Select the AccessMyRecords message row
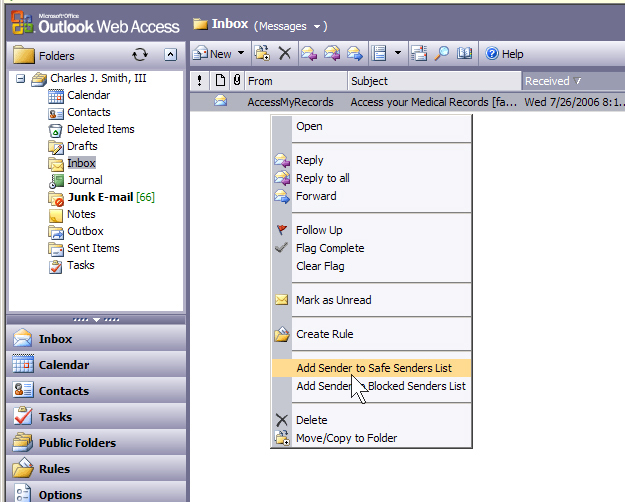This screenshot has height=502, width=625. [407, 102]
